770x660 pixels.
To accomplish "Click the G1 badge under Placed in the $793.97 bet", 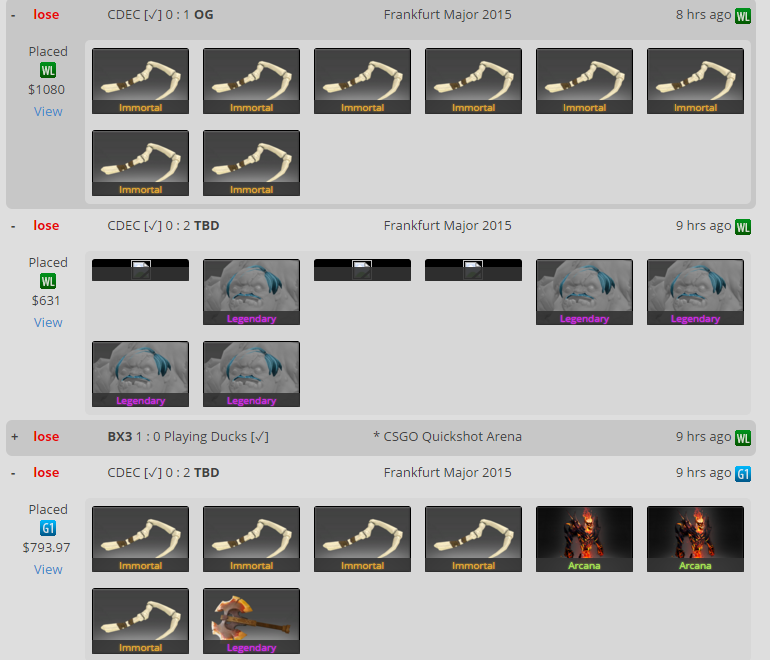I will click(48, 528).
